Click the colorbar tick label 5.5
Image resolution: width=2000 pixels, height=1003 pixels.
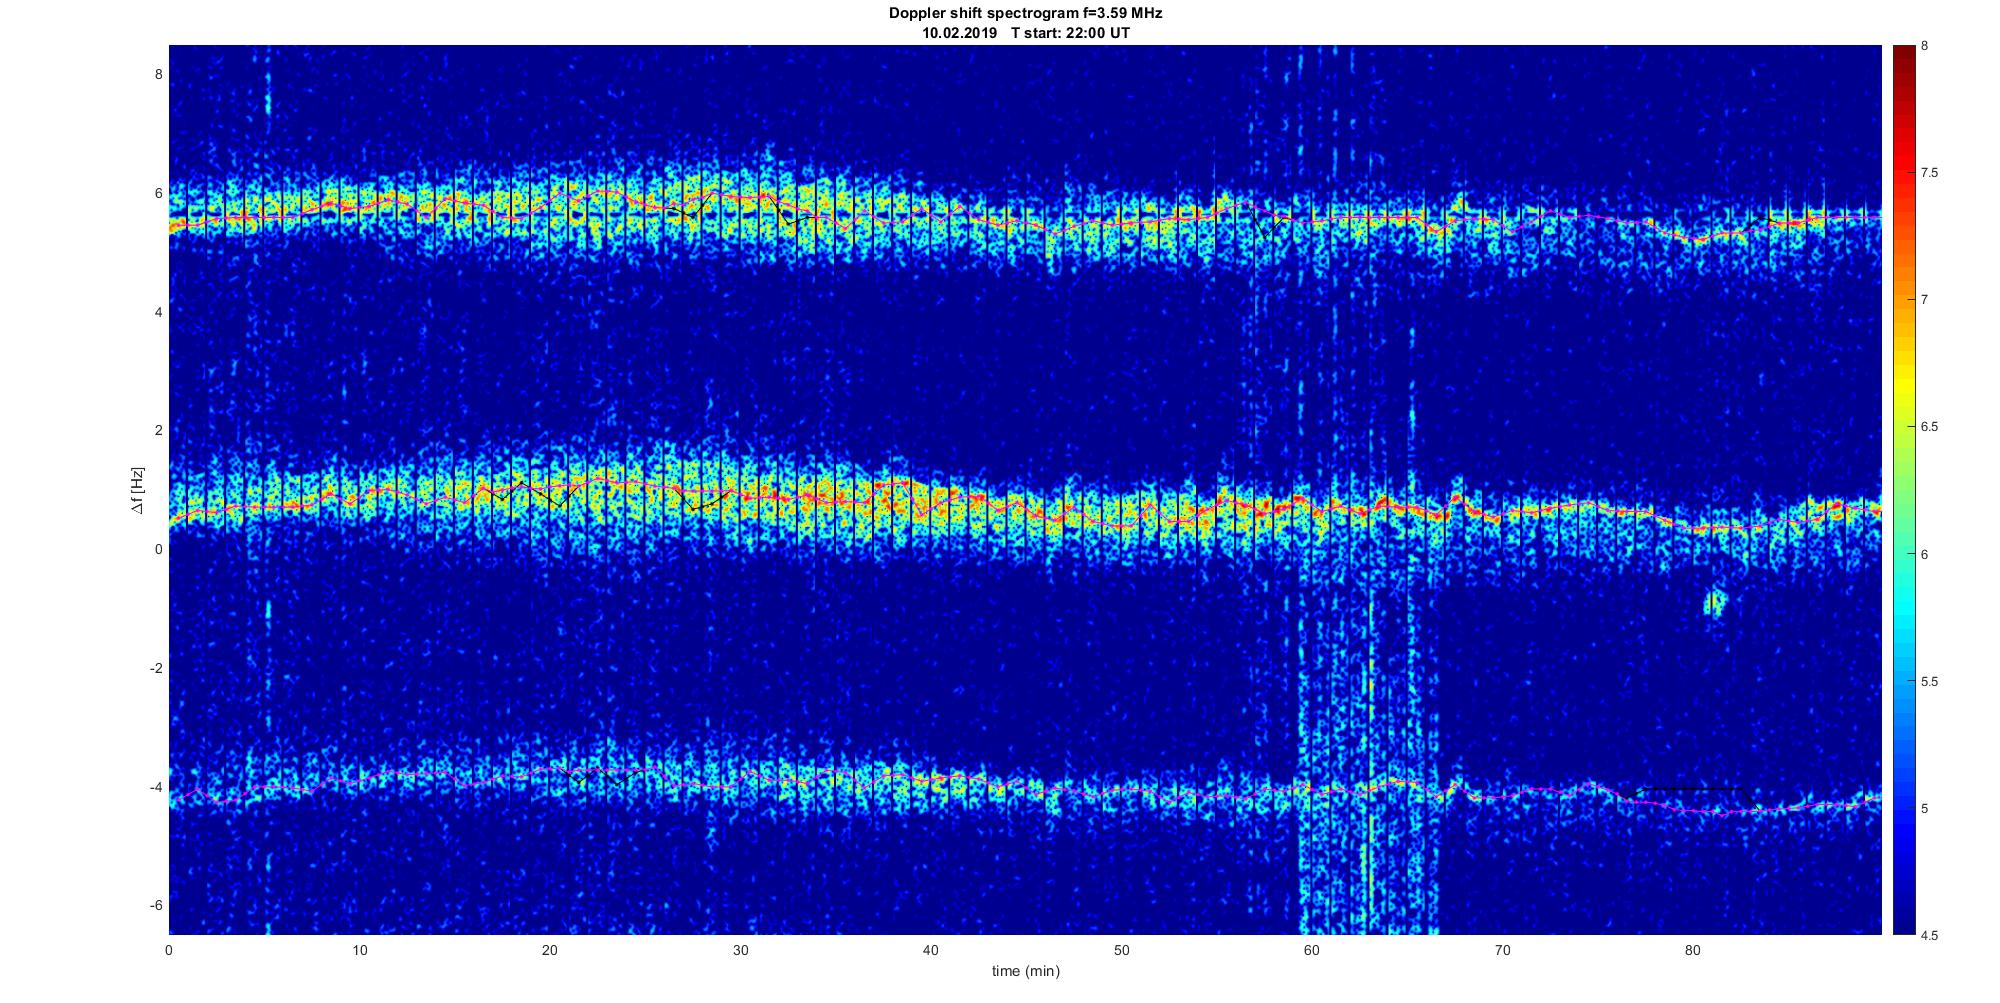tap(1929, 682)
